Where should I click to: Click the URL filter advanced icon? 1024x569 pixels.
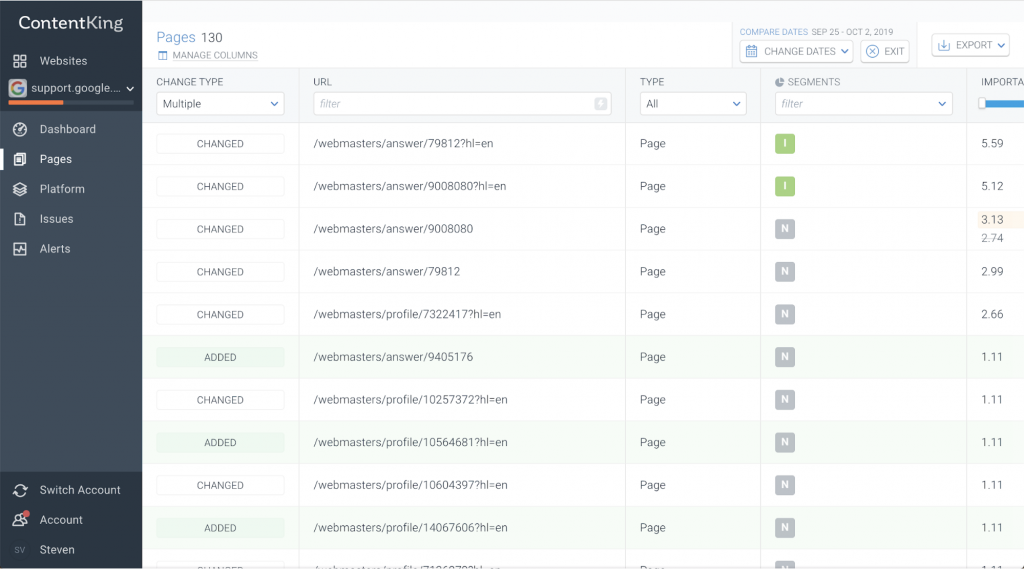(x=601, y=104)
